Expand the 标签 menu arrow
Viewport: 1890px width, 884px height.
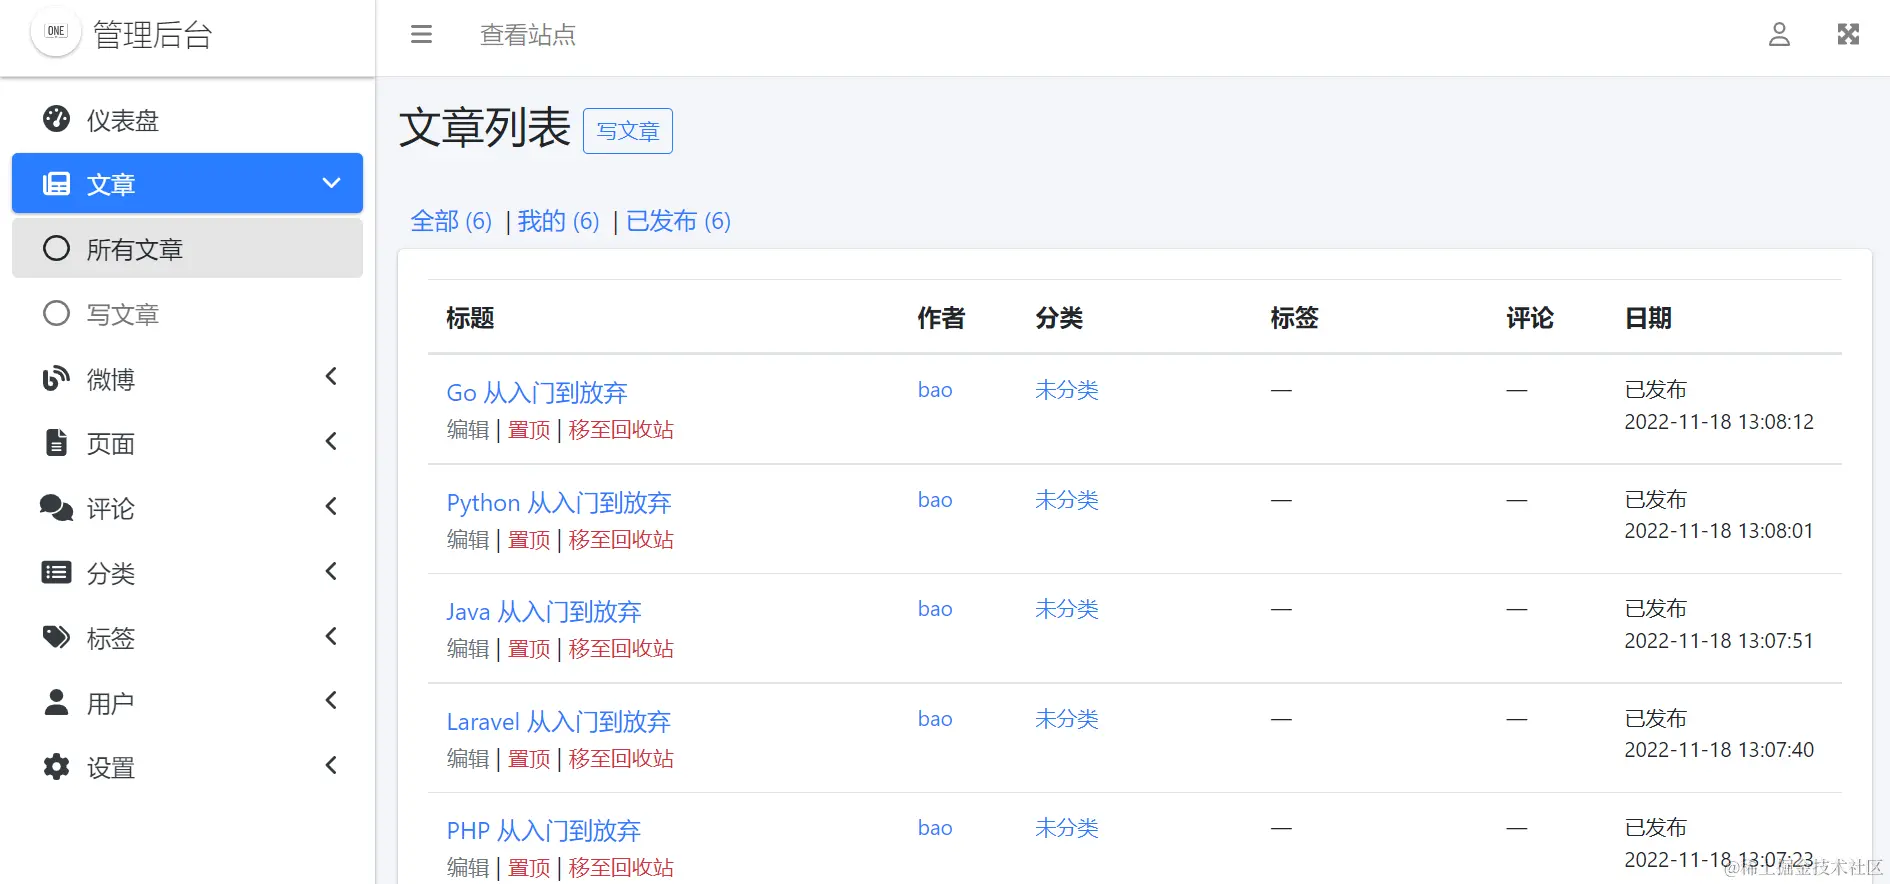pyautogui.click(x=331, y=637)
